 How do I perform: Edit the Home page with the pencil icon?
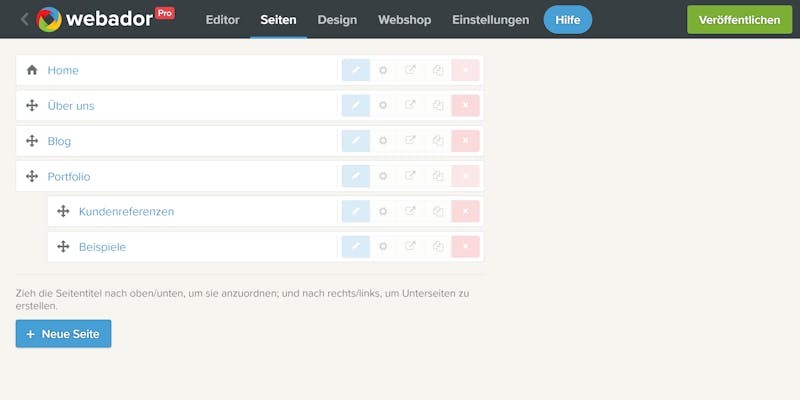(x=356, y=70)
